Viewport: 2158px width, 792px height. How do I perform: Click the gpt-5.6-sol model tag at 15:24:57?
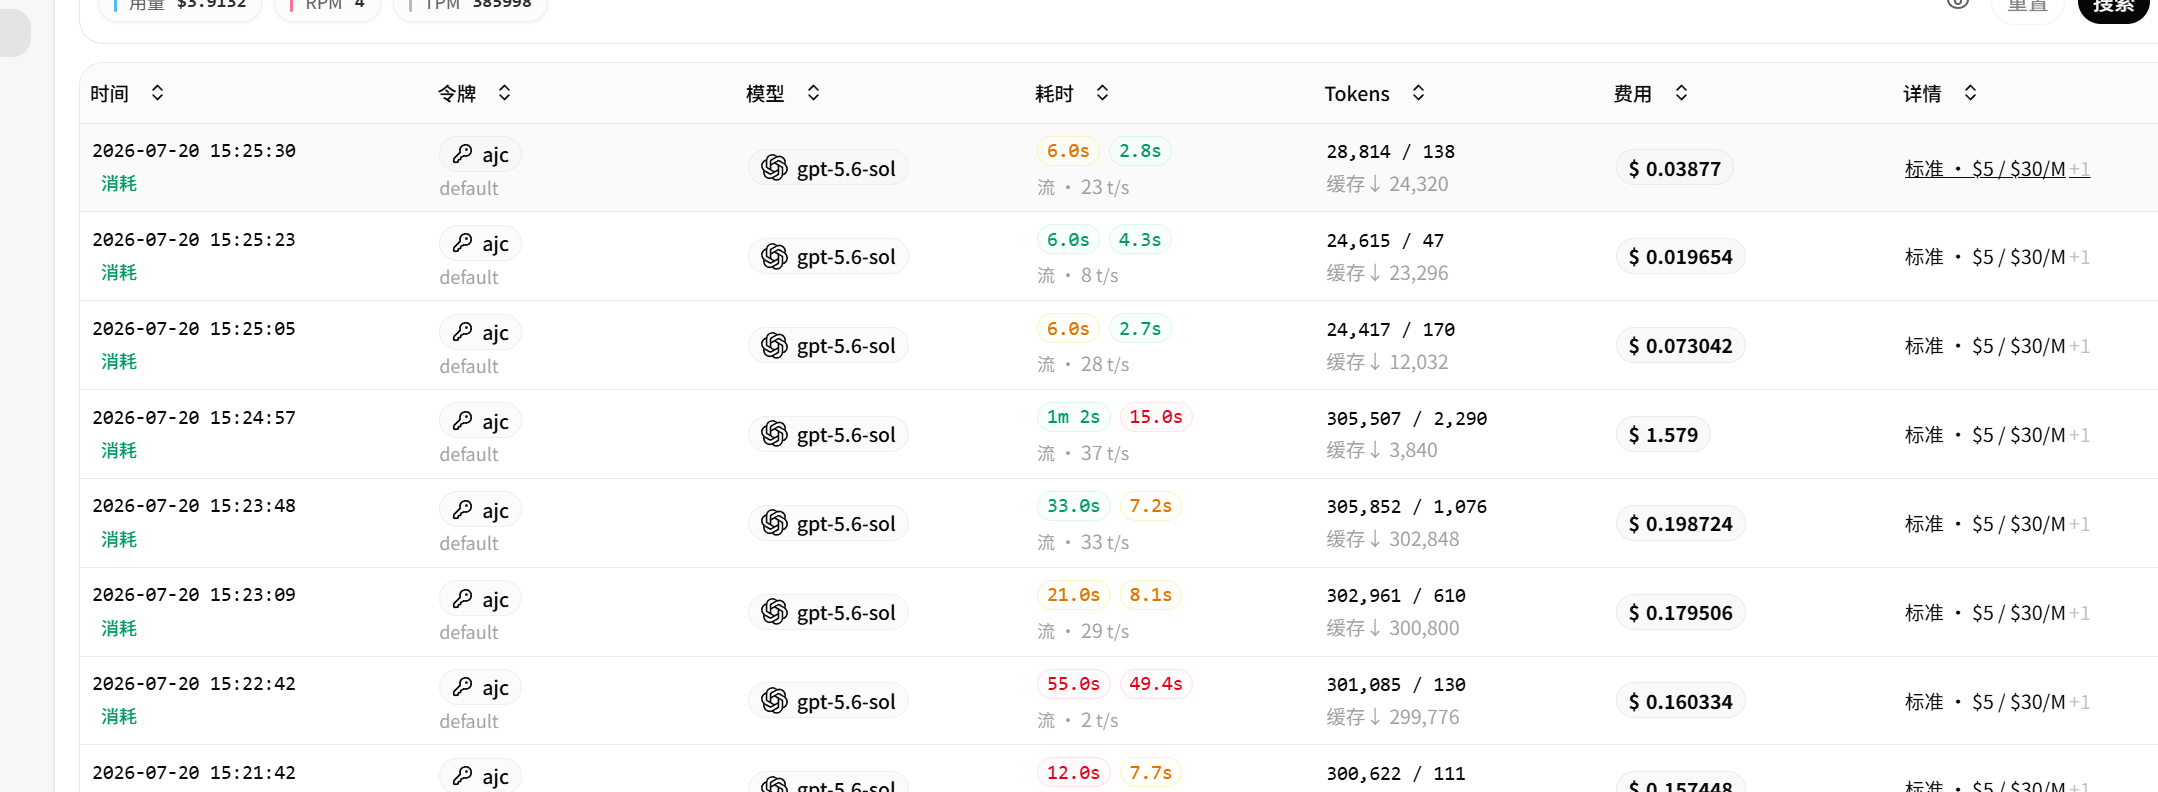pos(828,434)
